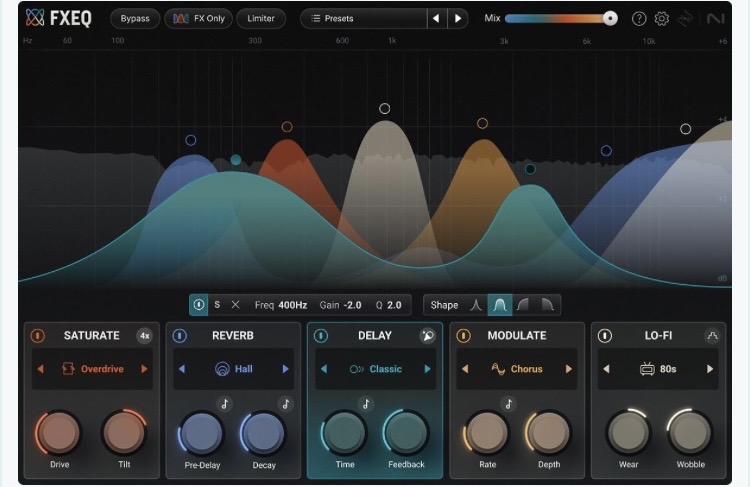The height and width of the screenshot is (487, 750).
Task: Select next Lo-Fi type after 80s
Action: pos(710,369)
